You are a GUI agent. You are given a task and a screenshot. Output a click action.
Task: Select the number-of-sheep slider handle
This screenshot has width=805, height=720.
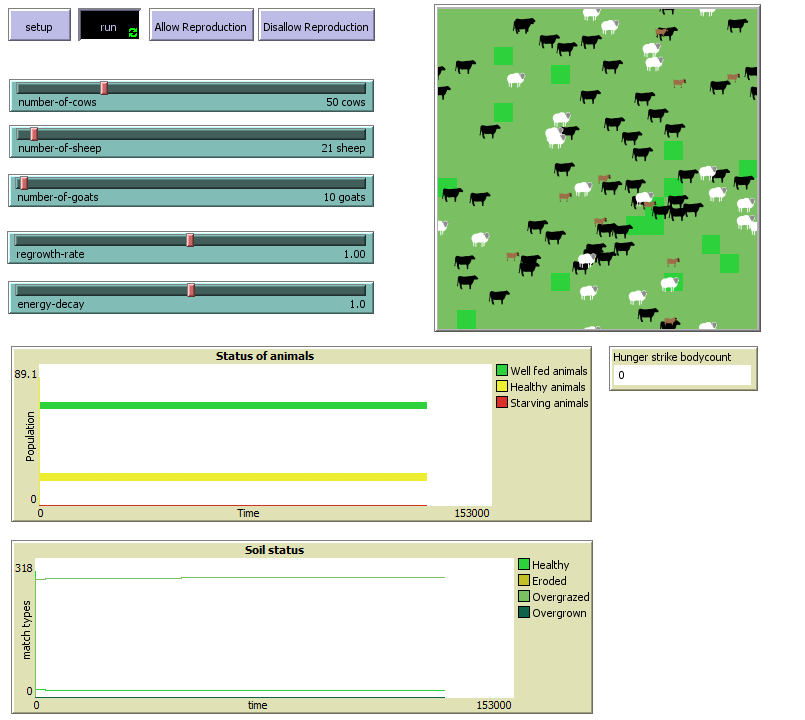(34, 134)
